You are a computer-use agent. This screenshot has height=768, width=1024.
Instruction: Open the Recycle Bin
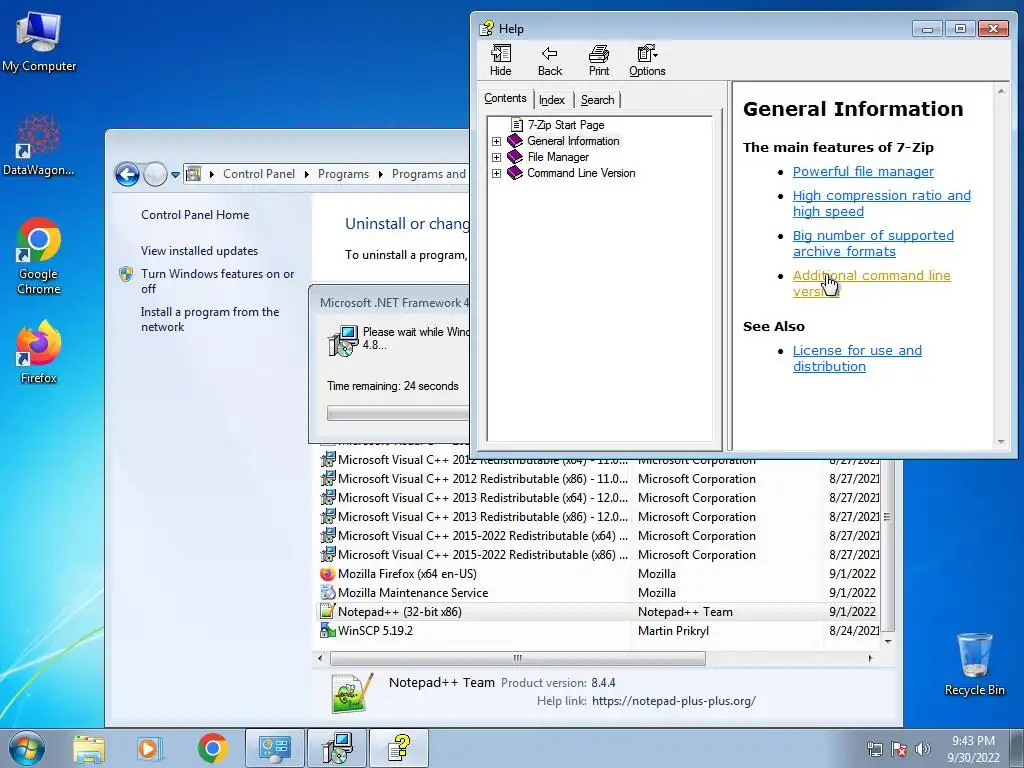point(974,664)
